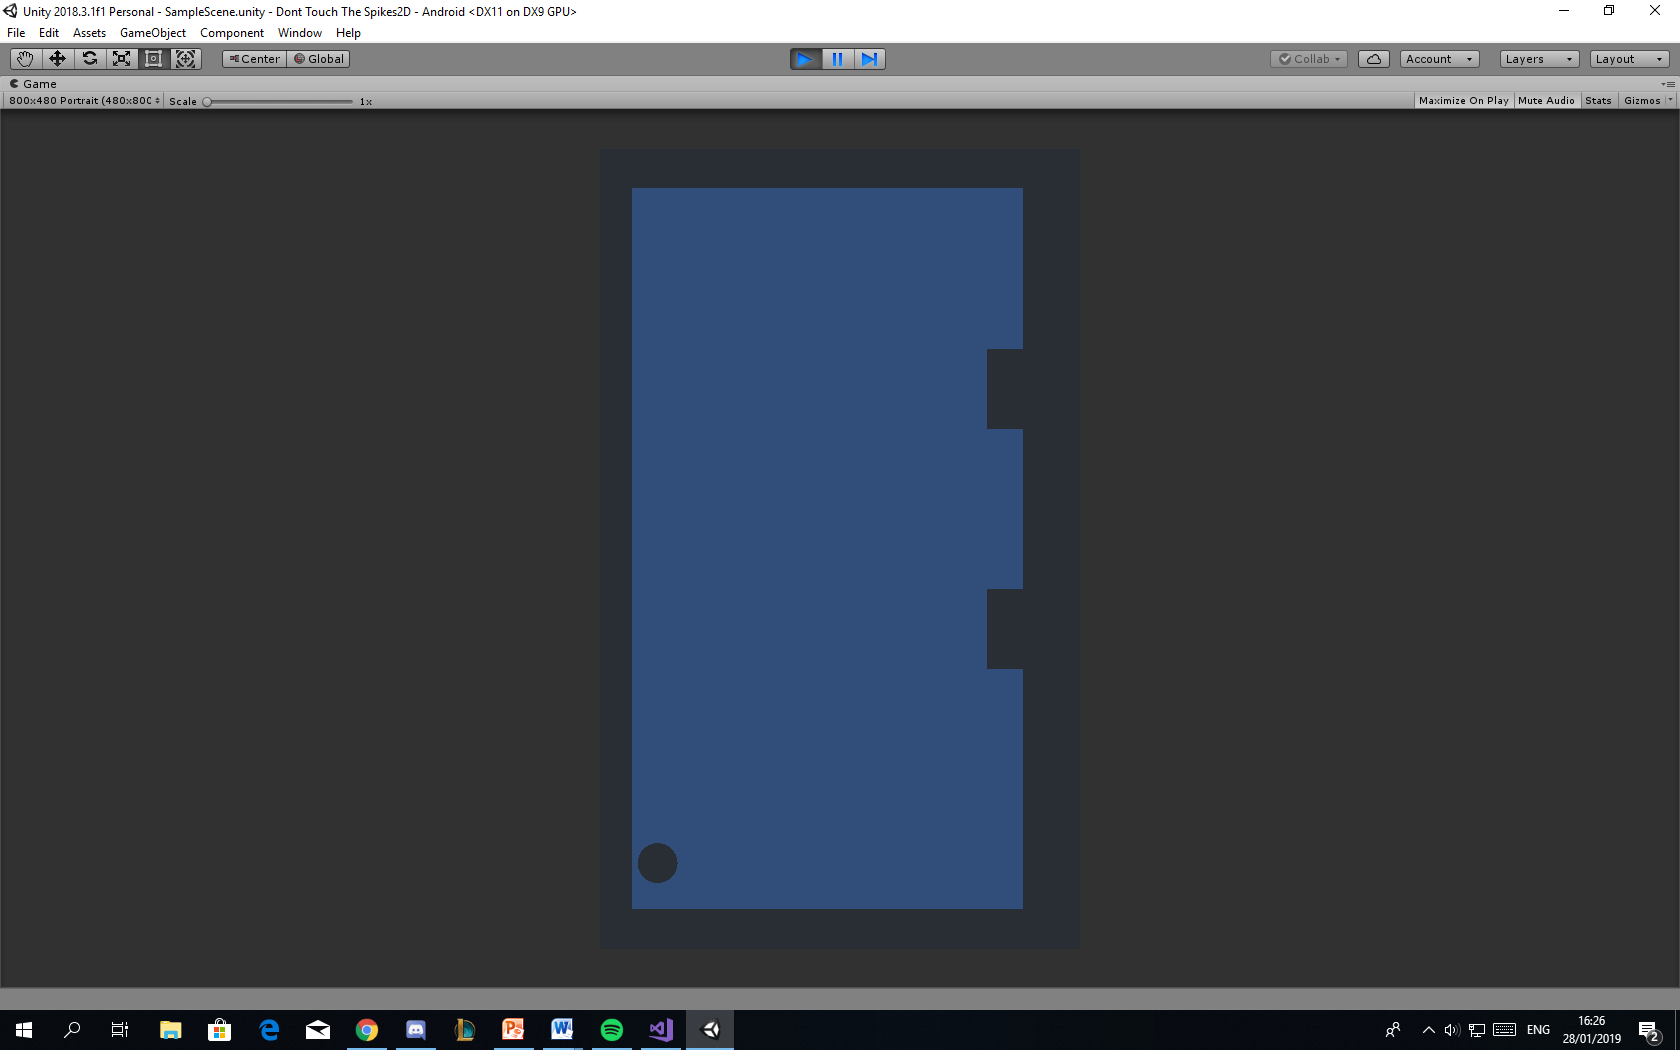Switch pivot mode using the Center button

pos(253,58)
